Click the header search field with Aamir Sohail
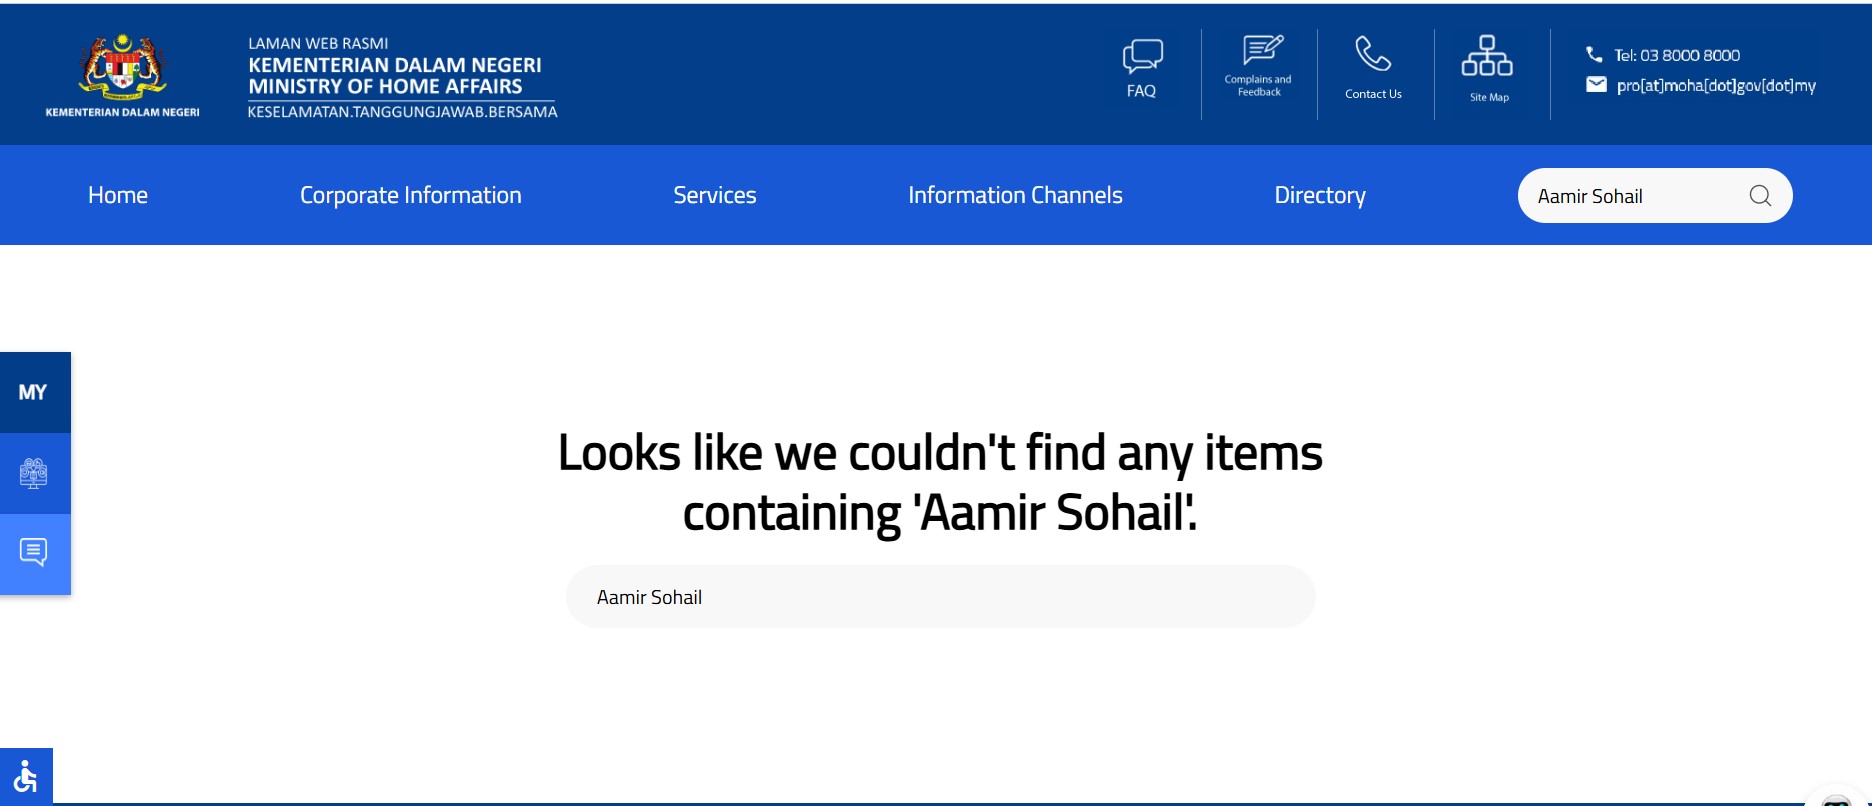Screen dimensions: 1872x806 (x=1630, y=196)
